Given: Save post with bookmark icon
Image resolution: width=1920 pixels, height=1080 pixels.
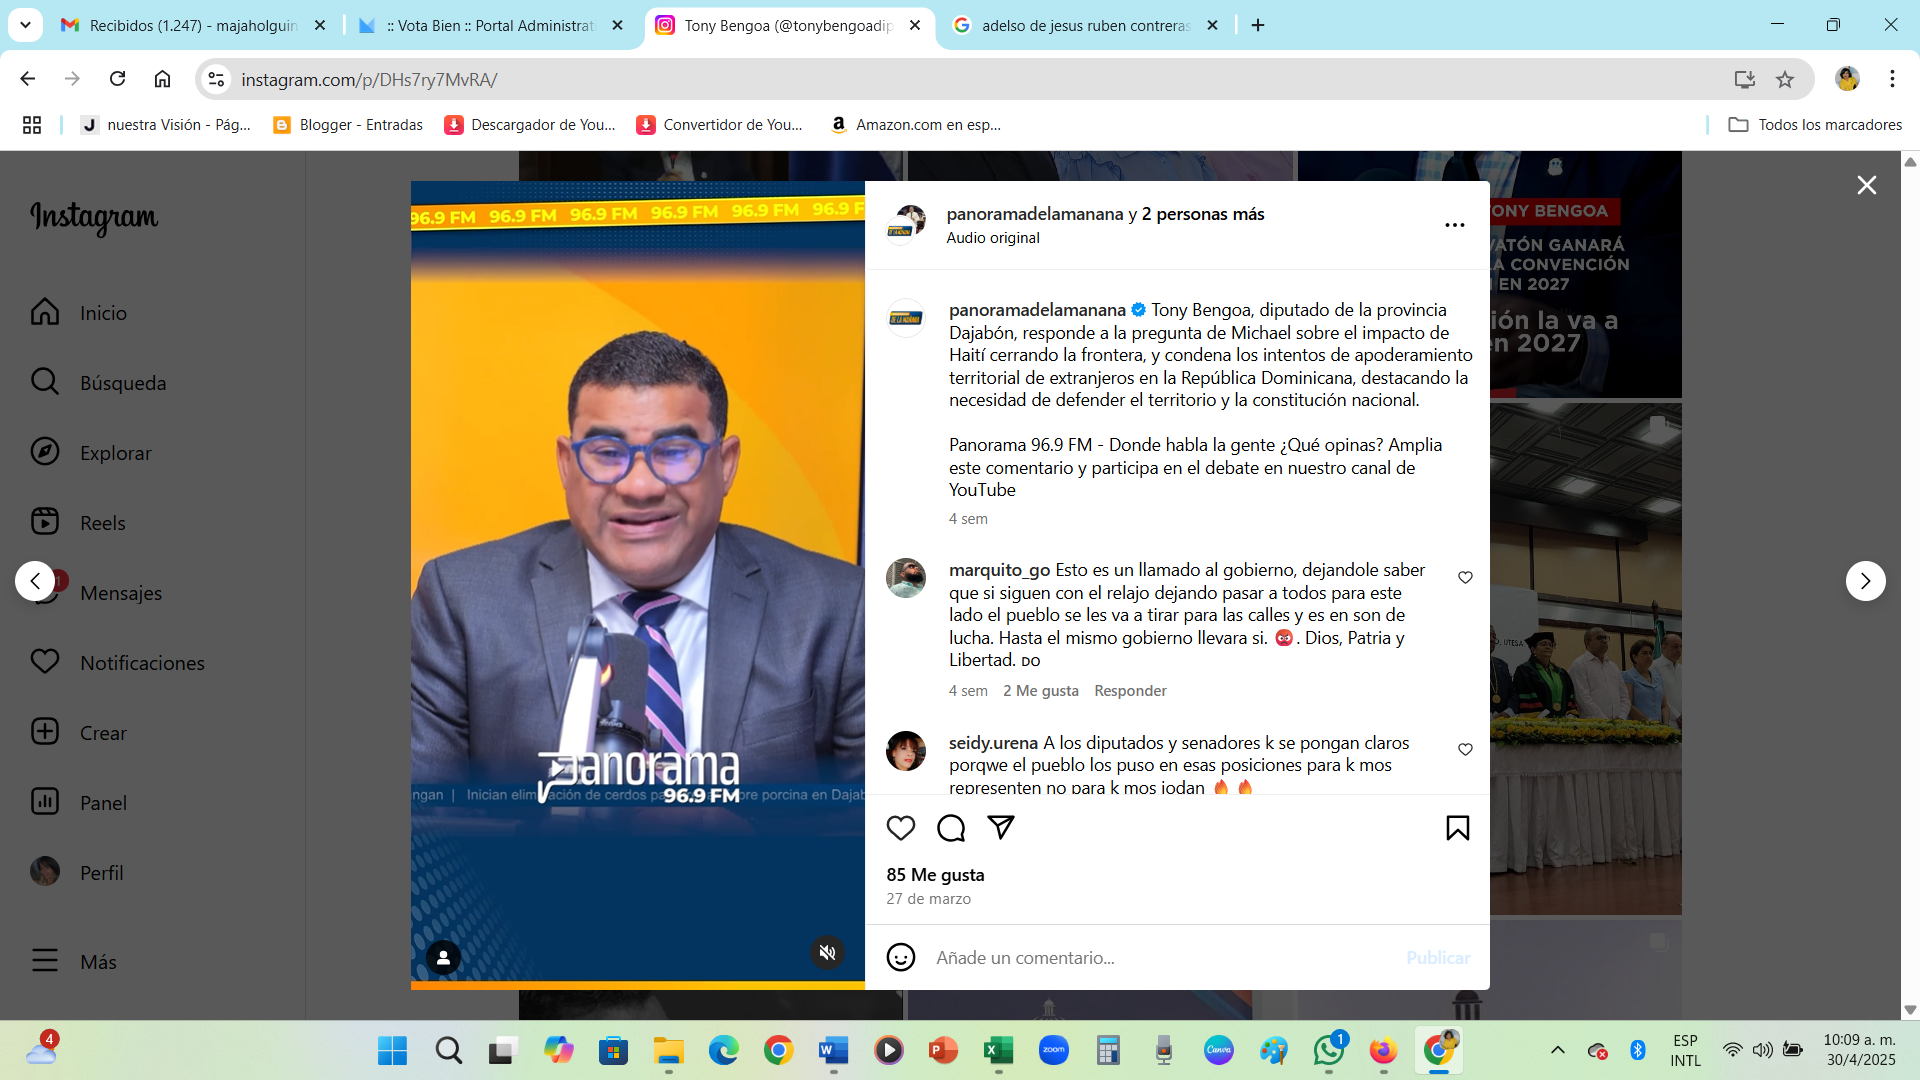Looking at the screenshot, I should (x=1457, y=828).
